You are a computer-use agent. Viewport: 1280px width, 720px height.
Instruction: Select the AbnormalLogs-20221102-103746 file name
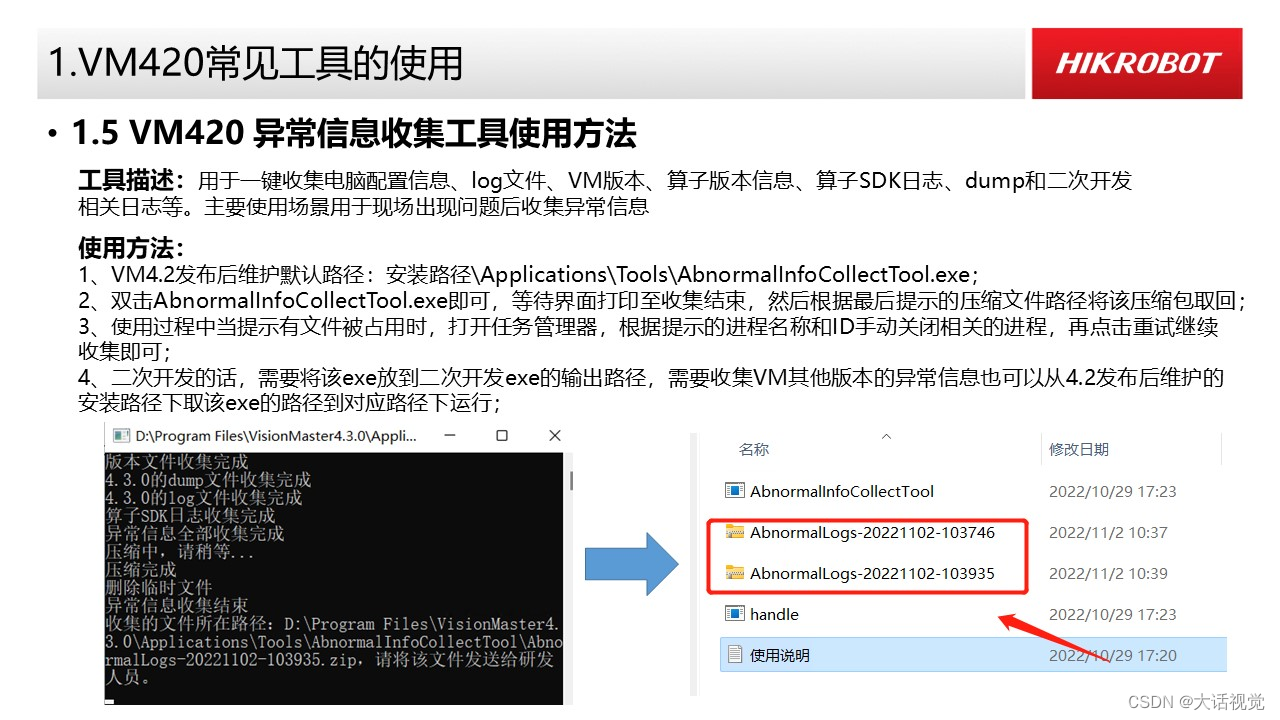pyautogui.click(x=873, y=532)
